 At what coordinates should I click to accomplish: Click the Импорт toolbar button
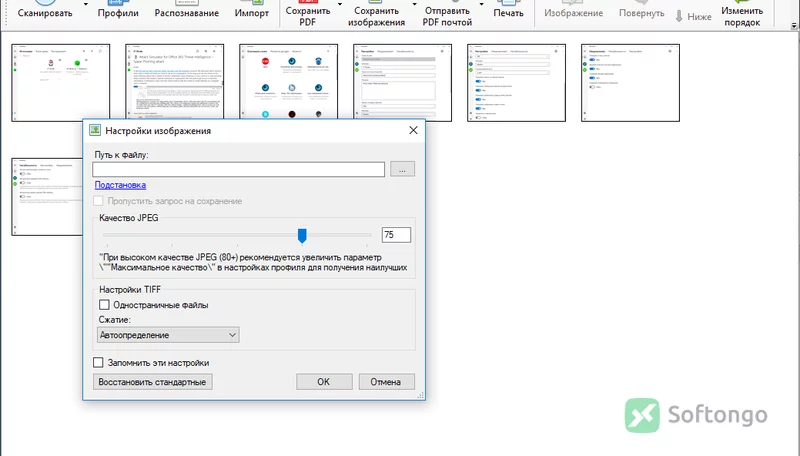coord(252,12)
